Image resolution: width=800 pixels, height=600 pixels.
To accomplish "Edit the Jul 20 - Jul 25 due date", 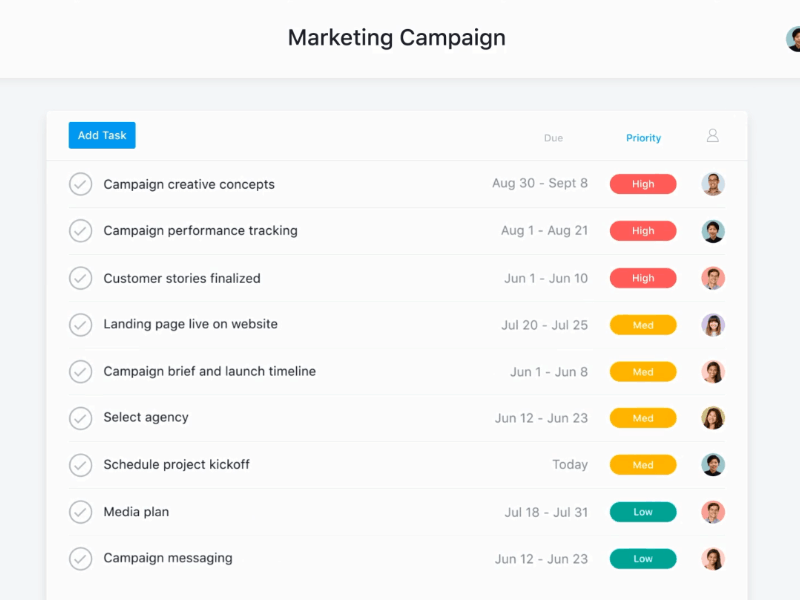I will [x=544, y=325].
